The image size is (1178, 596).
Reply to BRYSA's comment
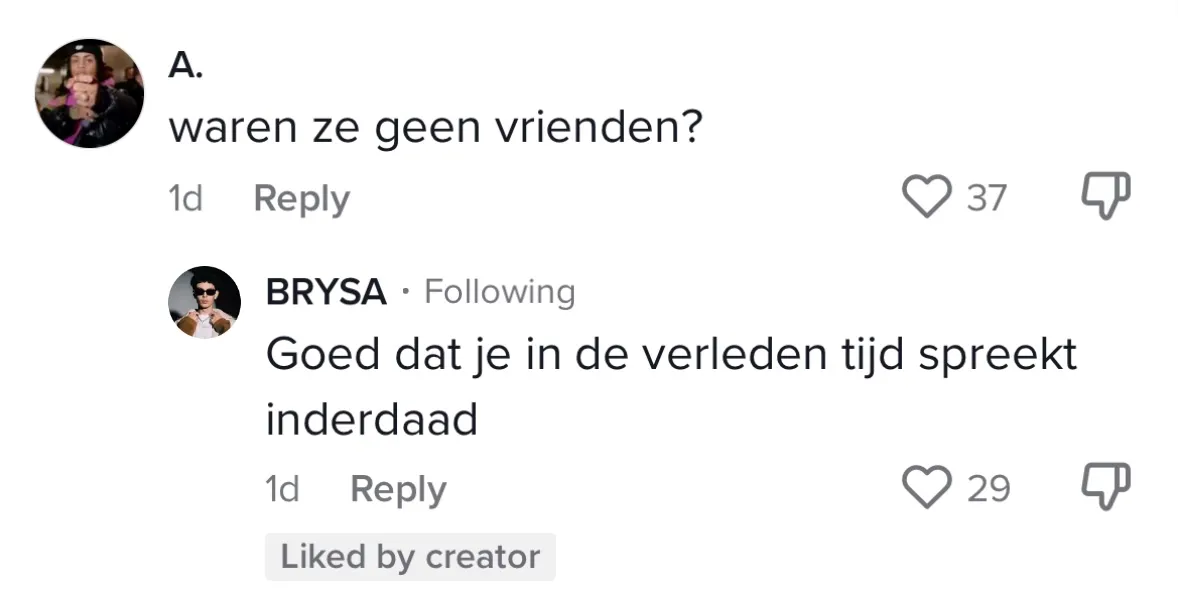397,489
